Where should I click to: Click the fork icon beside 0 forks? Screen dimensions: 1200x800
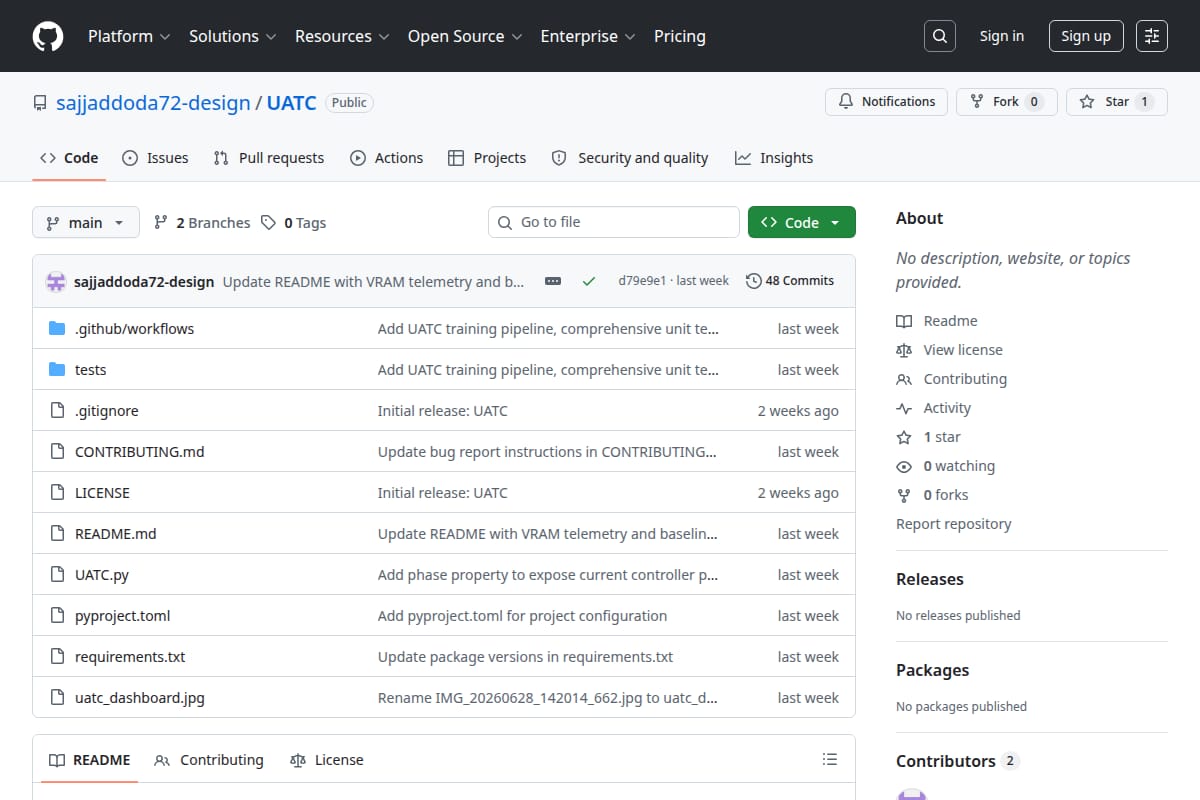coord(904,495)
